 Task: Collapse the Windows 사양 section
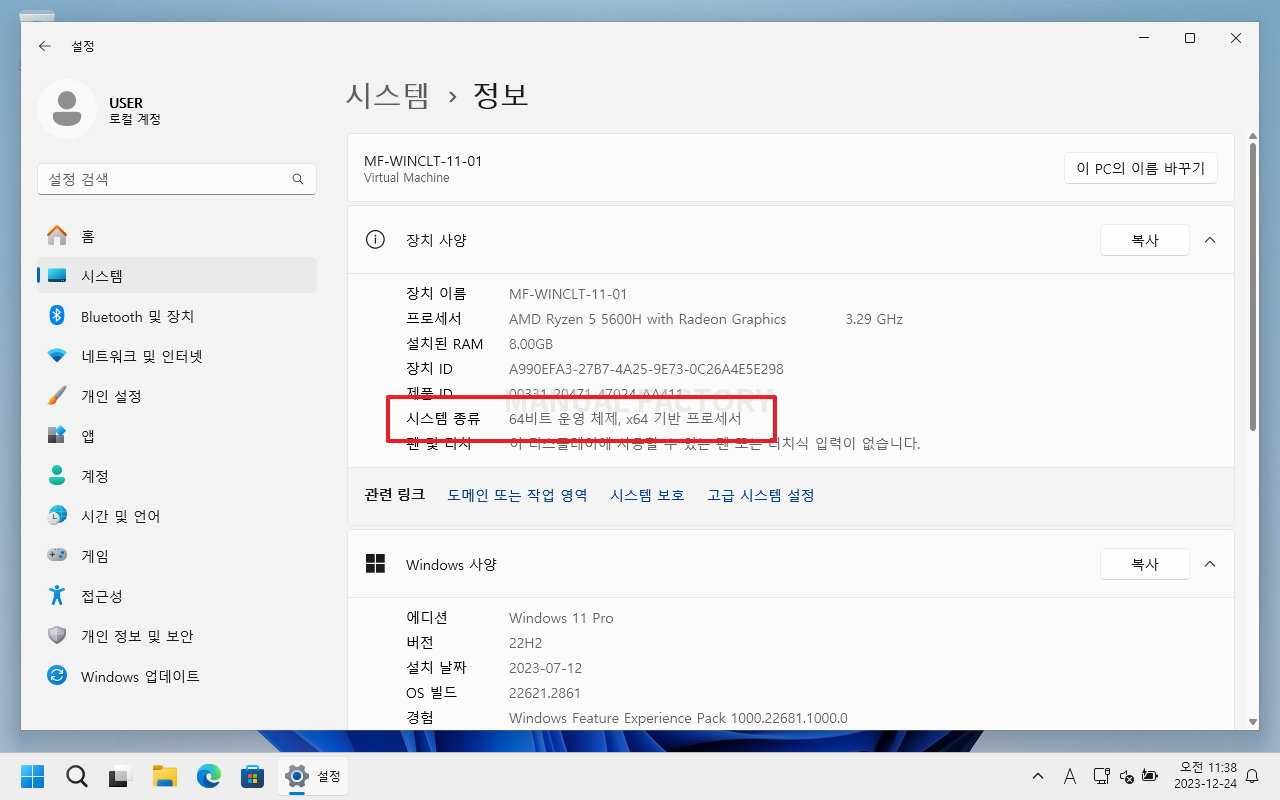click(1209, 564)
